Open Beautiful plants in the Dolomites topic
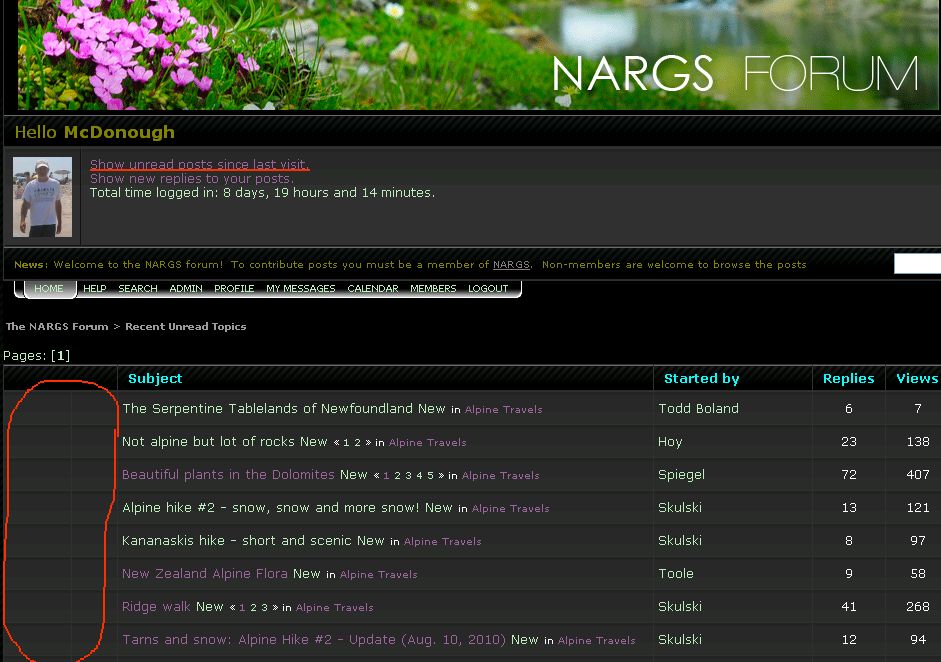 coord(228,475)
